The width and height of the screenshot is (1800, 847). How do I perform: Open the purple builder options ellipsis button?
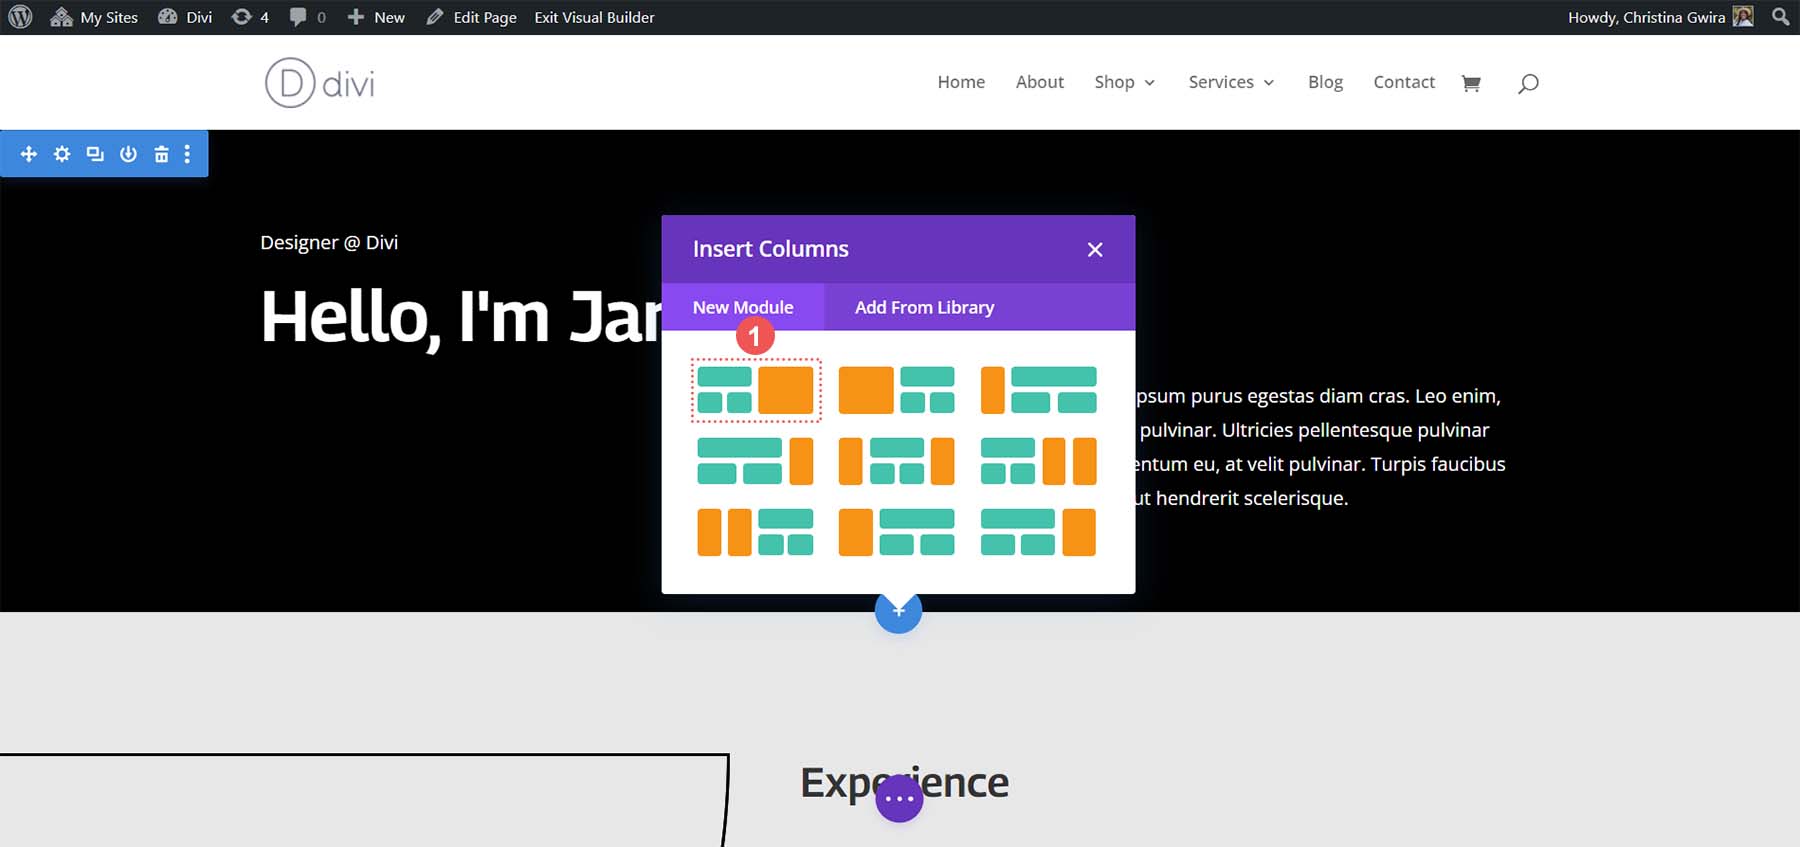(x=899, y=799)
